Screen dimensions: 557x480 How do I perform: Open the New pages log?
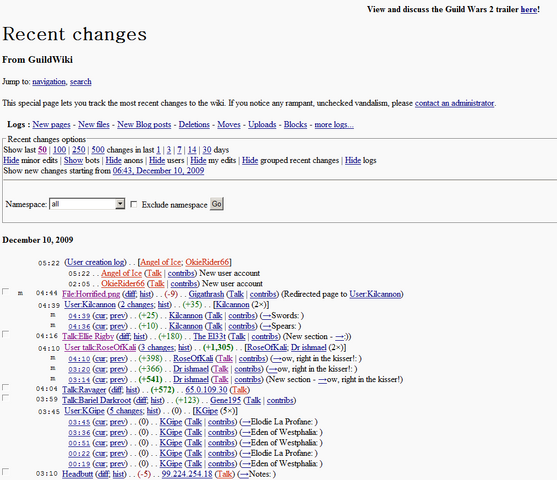click(52, 125)
